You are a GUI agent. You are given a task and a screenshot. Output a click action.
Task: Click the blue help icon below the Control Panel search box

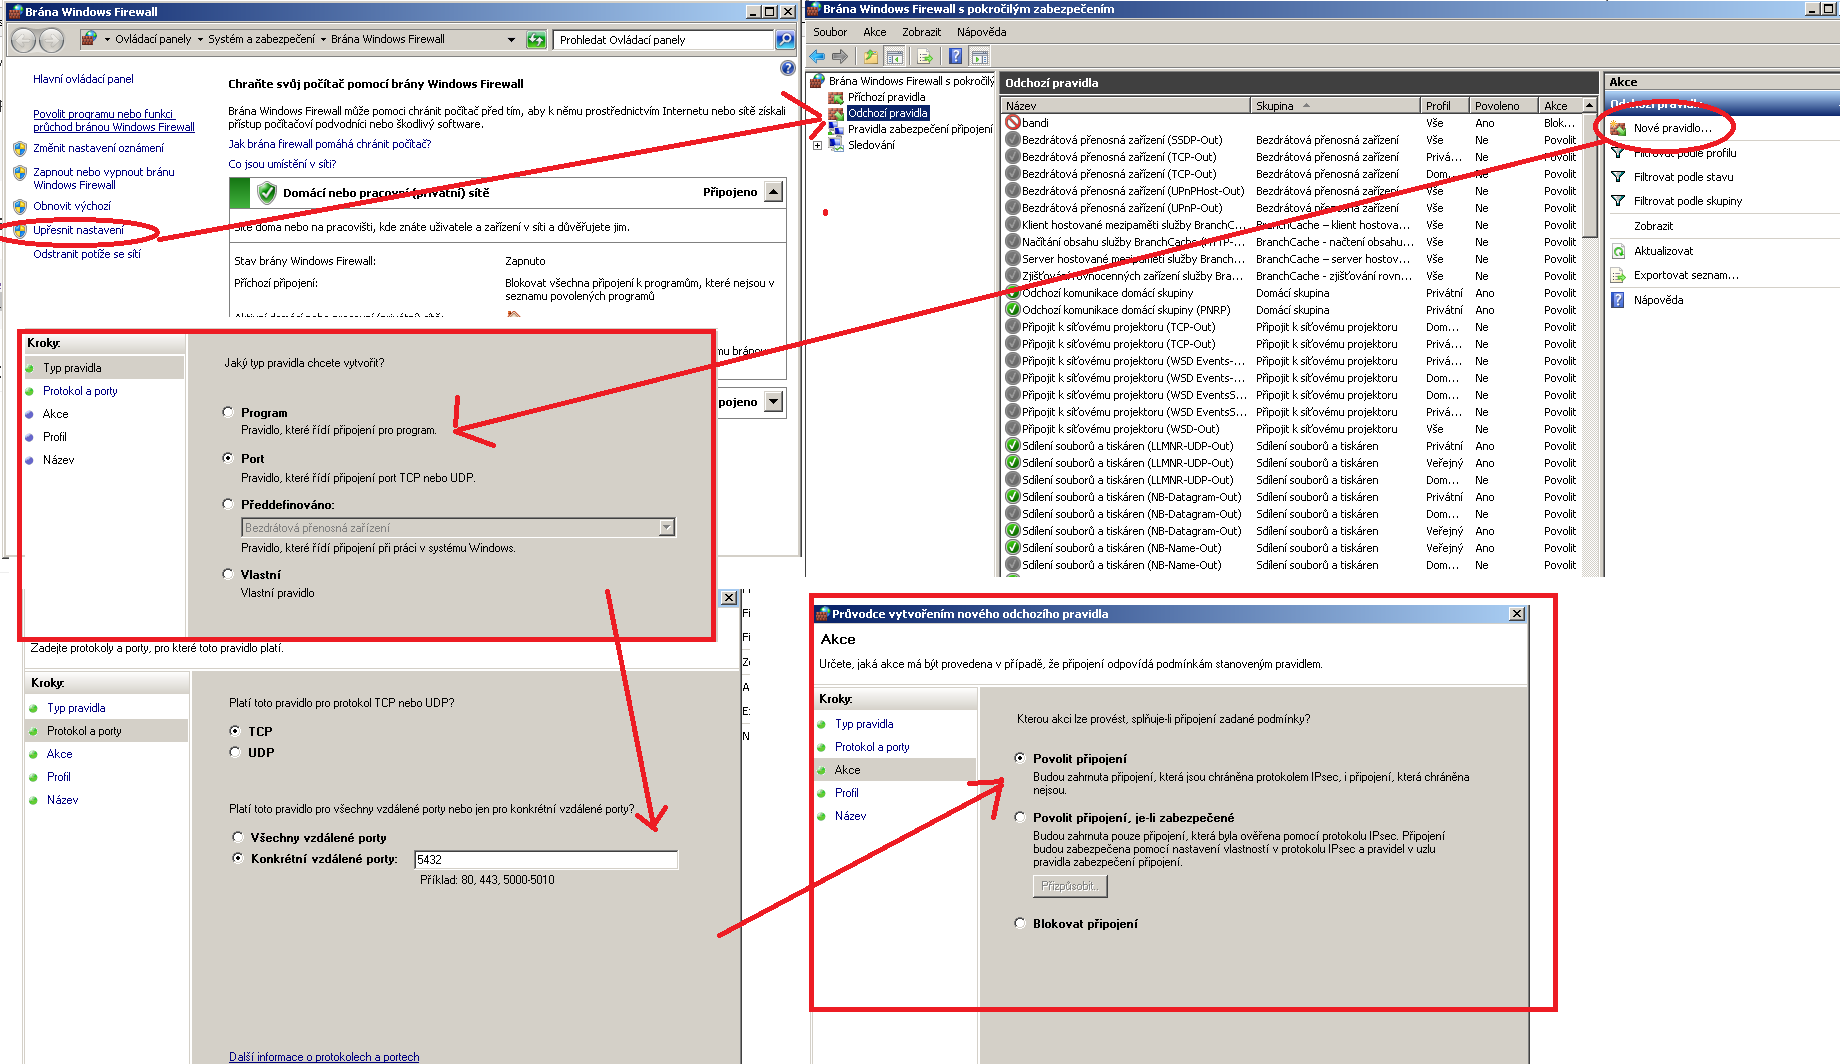click(x=787, y=68)
